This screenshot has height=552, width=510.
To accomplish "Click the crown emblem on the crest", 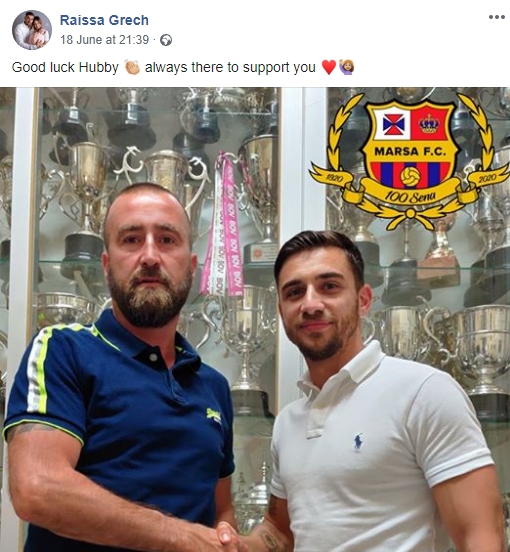I will (429, 123).
